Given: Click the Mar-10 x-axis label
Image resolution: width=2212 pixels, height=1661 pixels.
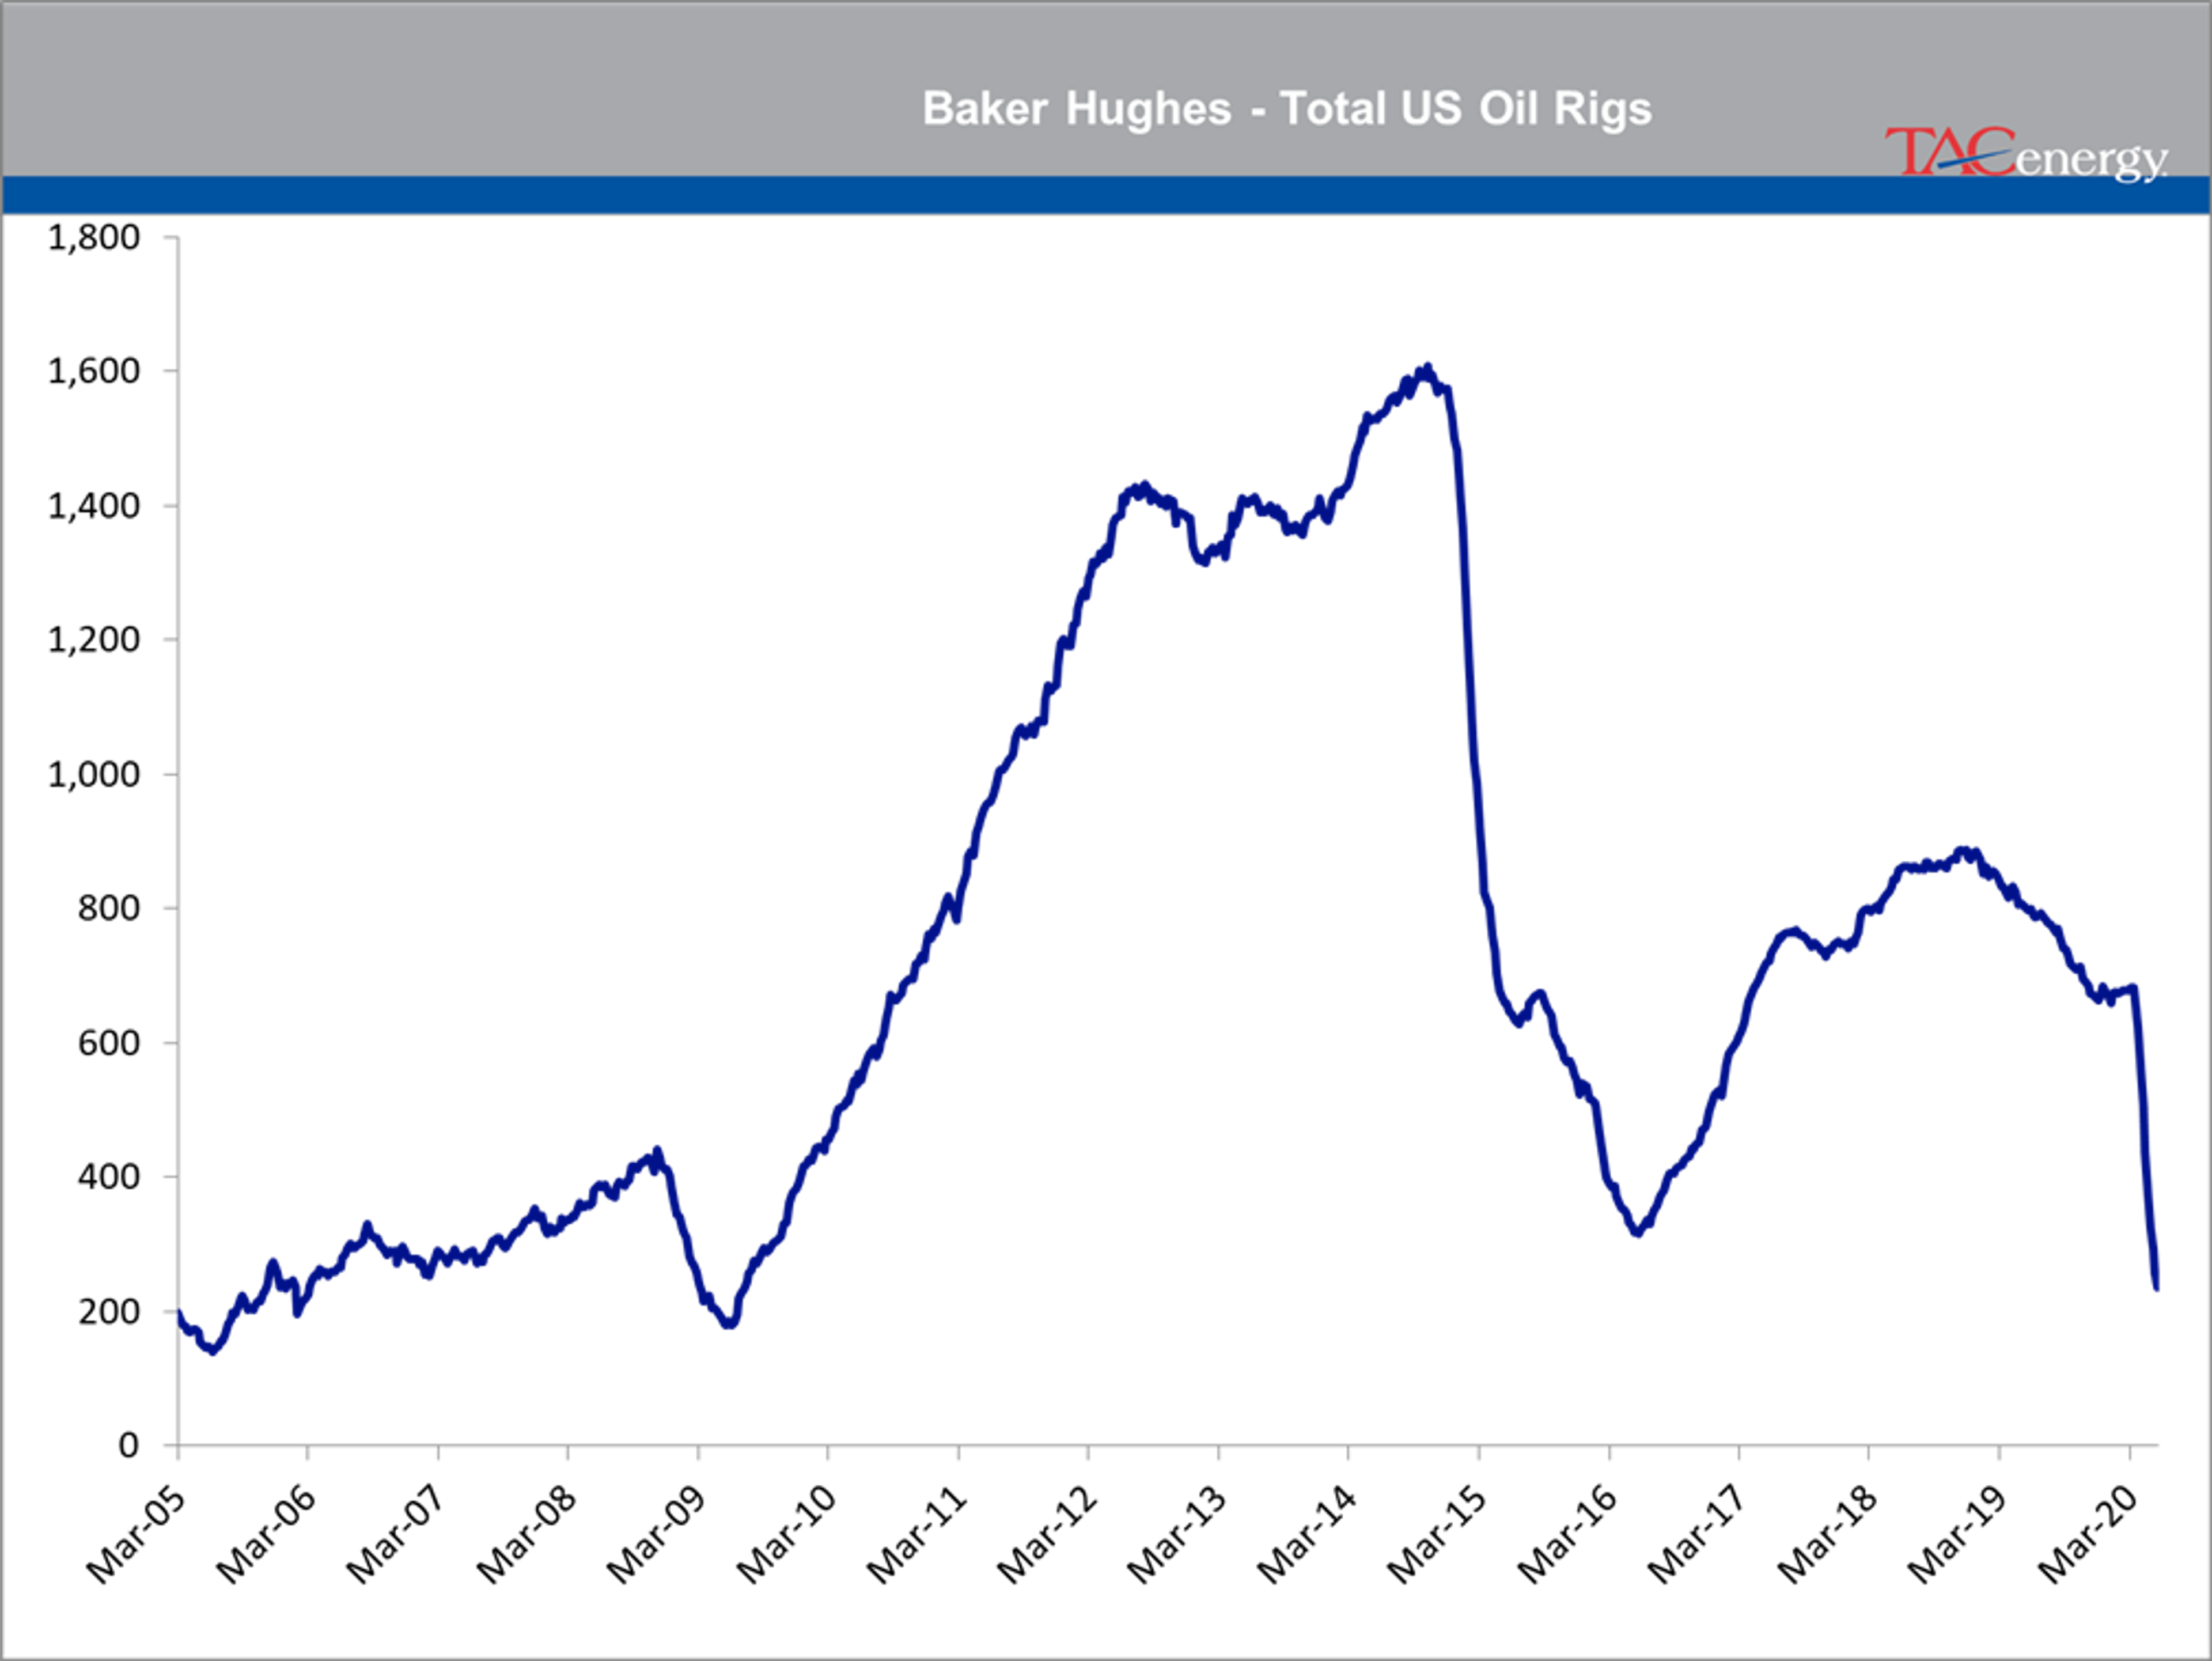Looking at the screenshot, I should 786,1535.
